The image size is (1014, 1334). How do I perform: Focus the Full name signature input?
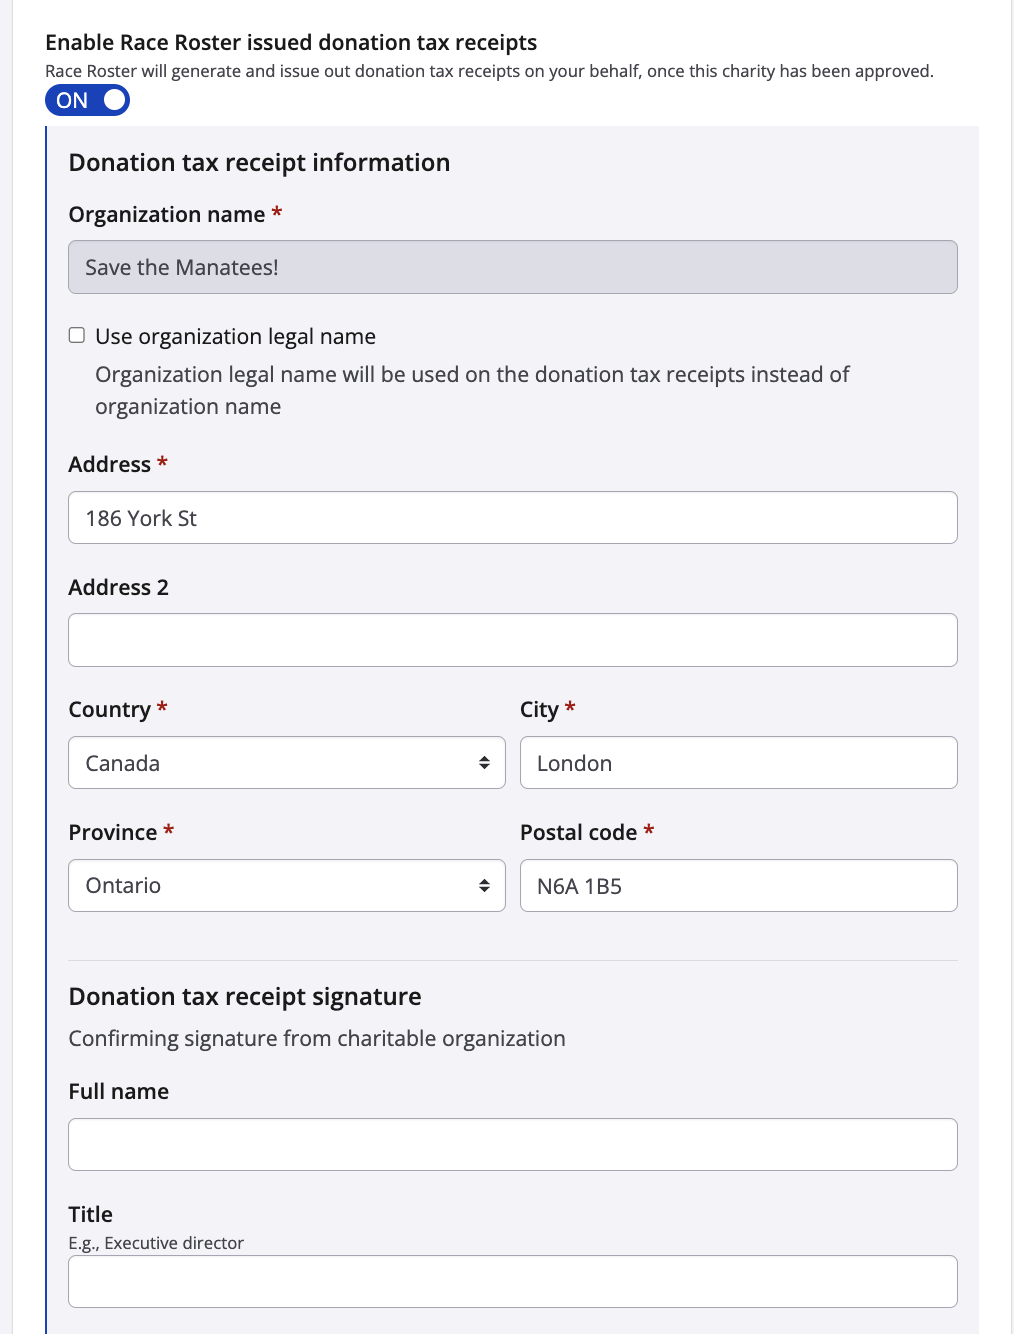[512, 1145]
